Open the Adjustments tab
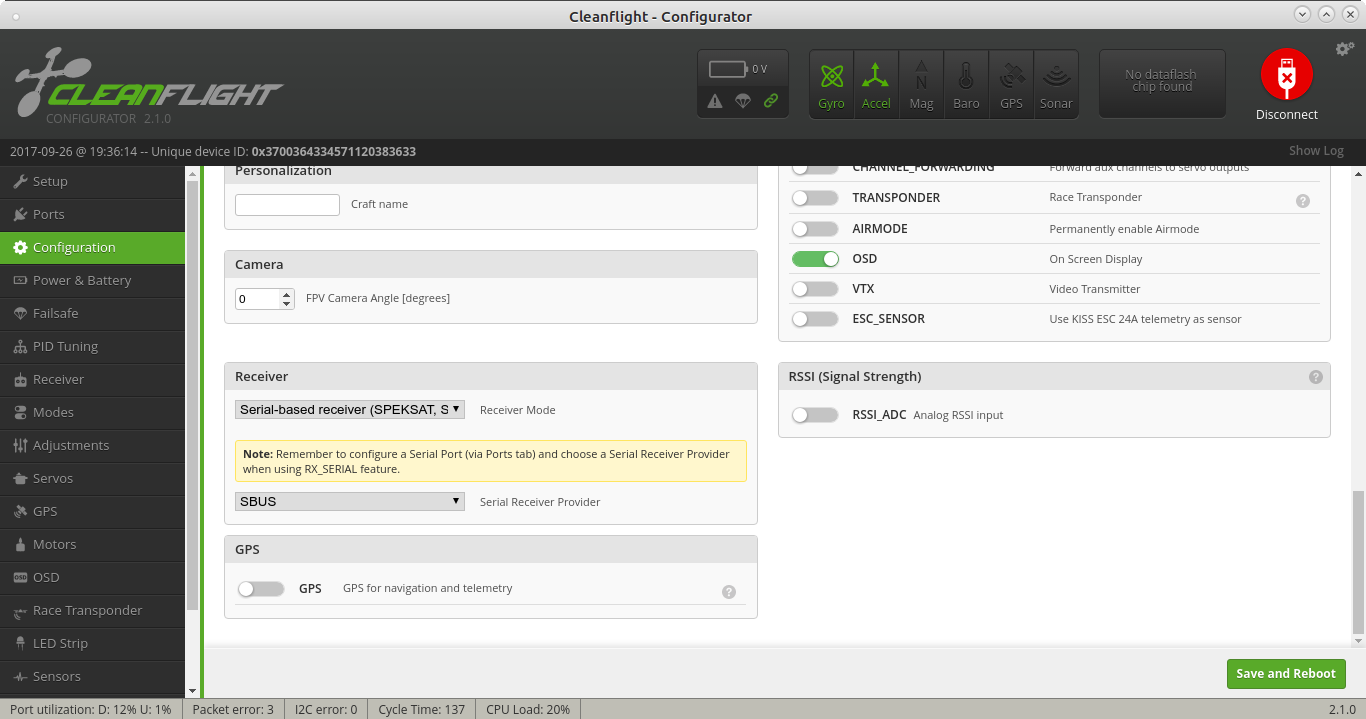The height and width of the screenshot is (719, 1366). click(x=92, y=445)
